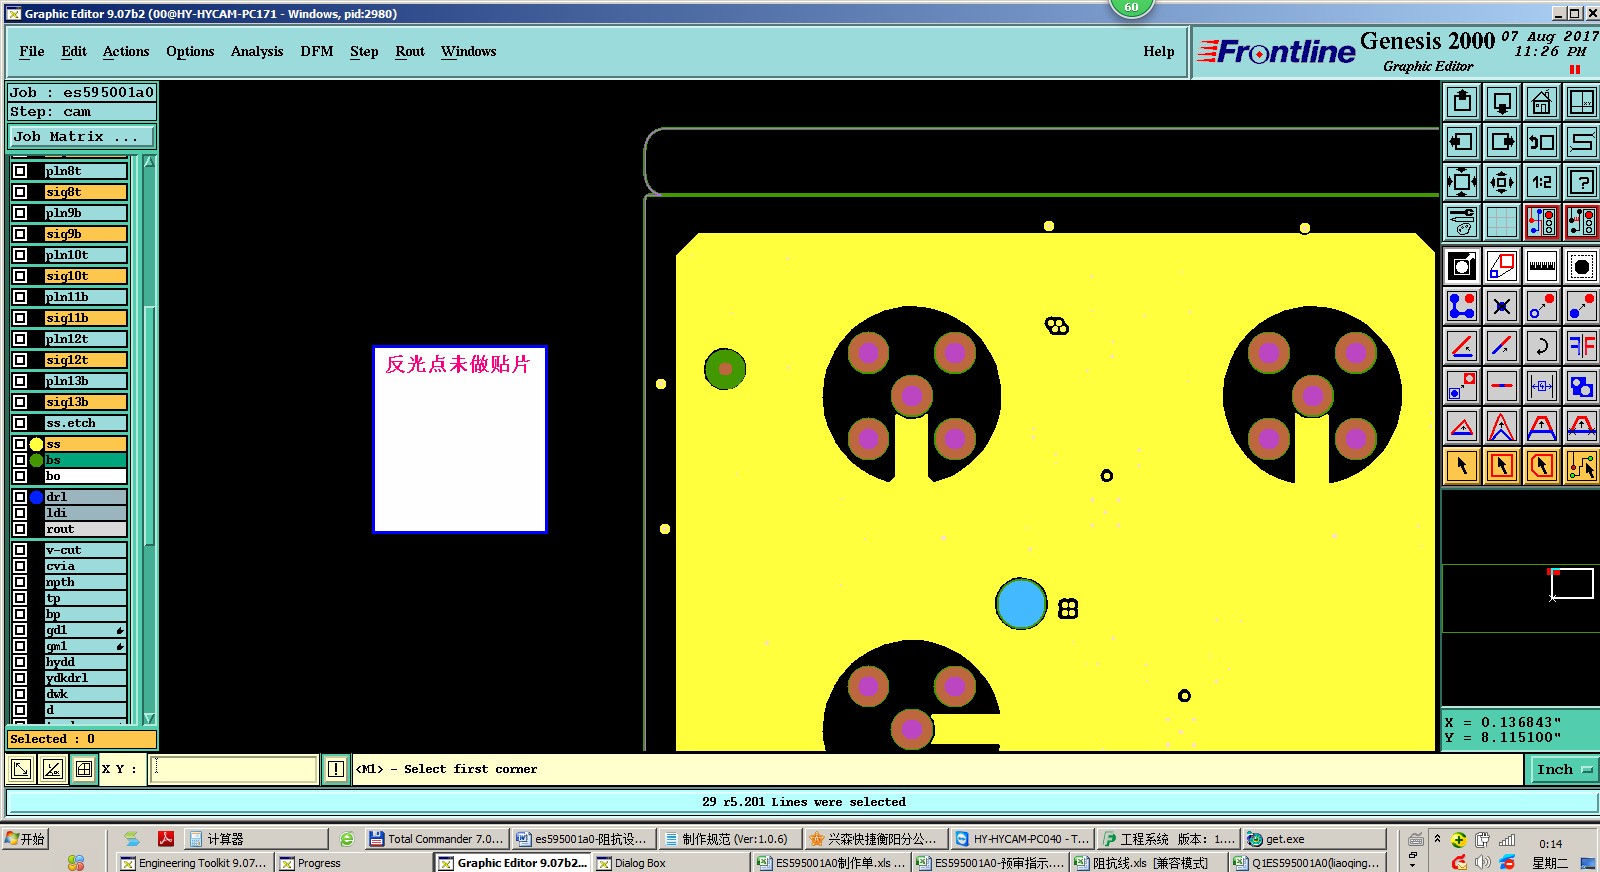Screen dimensions: 1600x872
Task: Click the zoom in icon with outward arrows
Action: pyautogui.click(x=1462, y=182)
